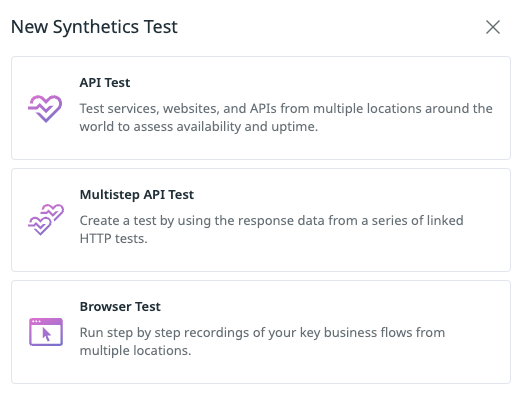523x397 pixels.
Task: Click the New Synthetics Test heading
Action: pos(94,27)
